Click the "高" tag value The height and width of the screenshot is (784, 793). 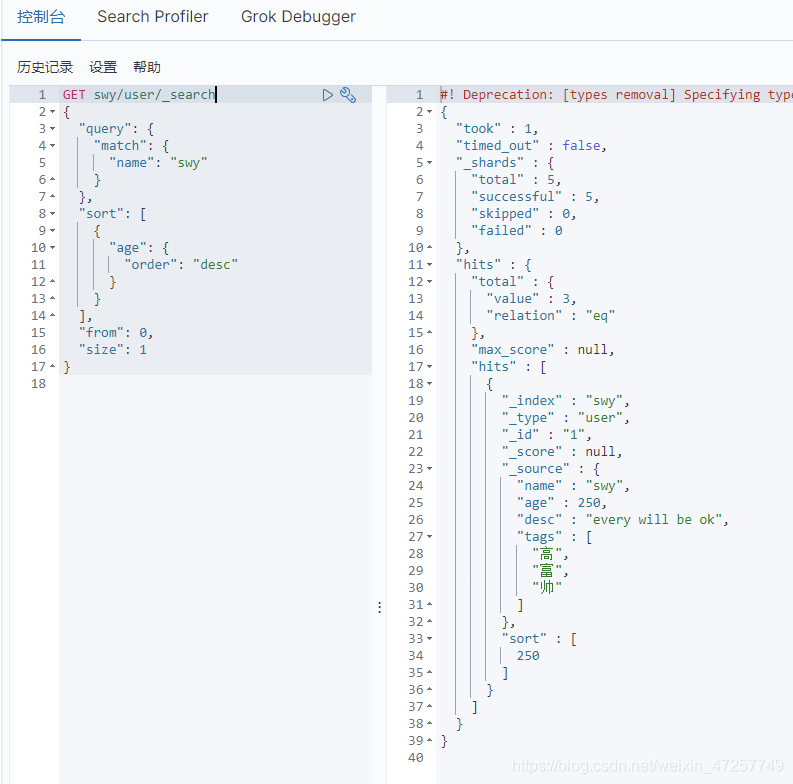(547, 554)
